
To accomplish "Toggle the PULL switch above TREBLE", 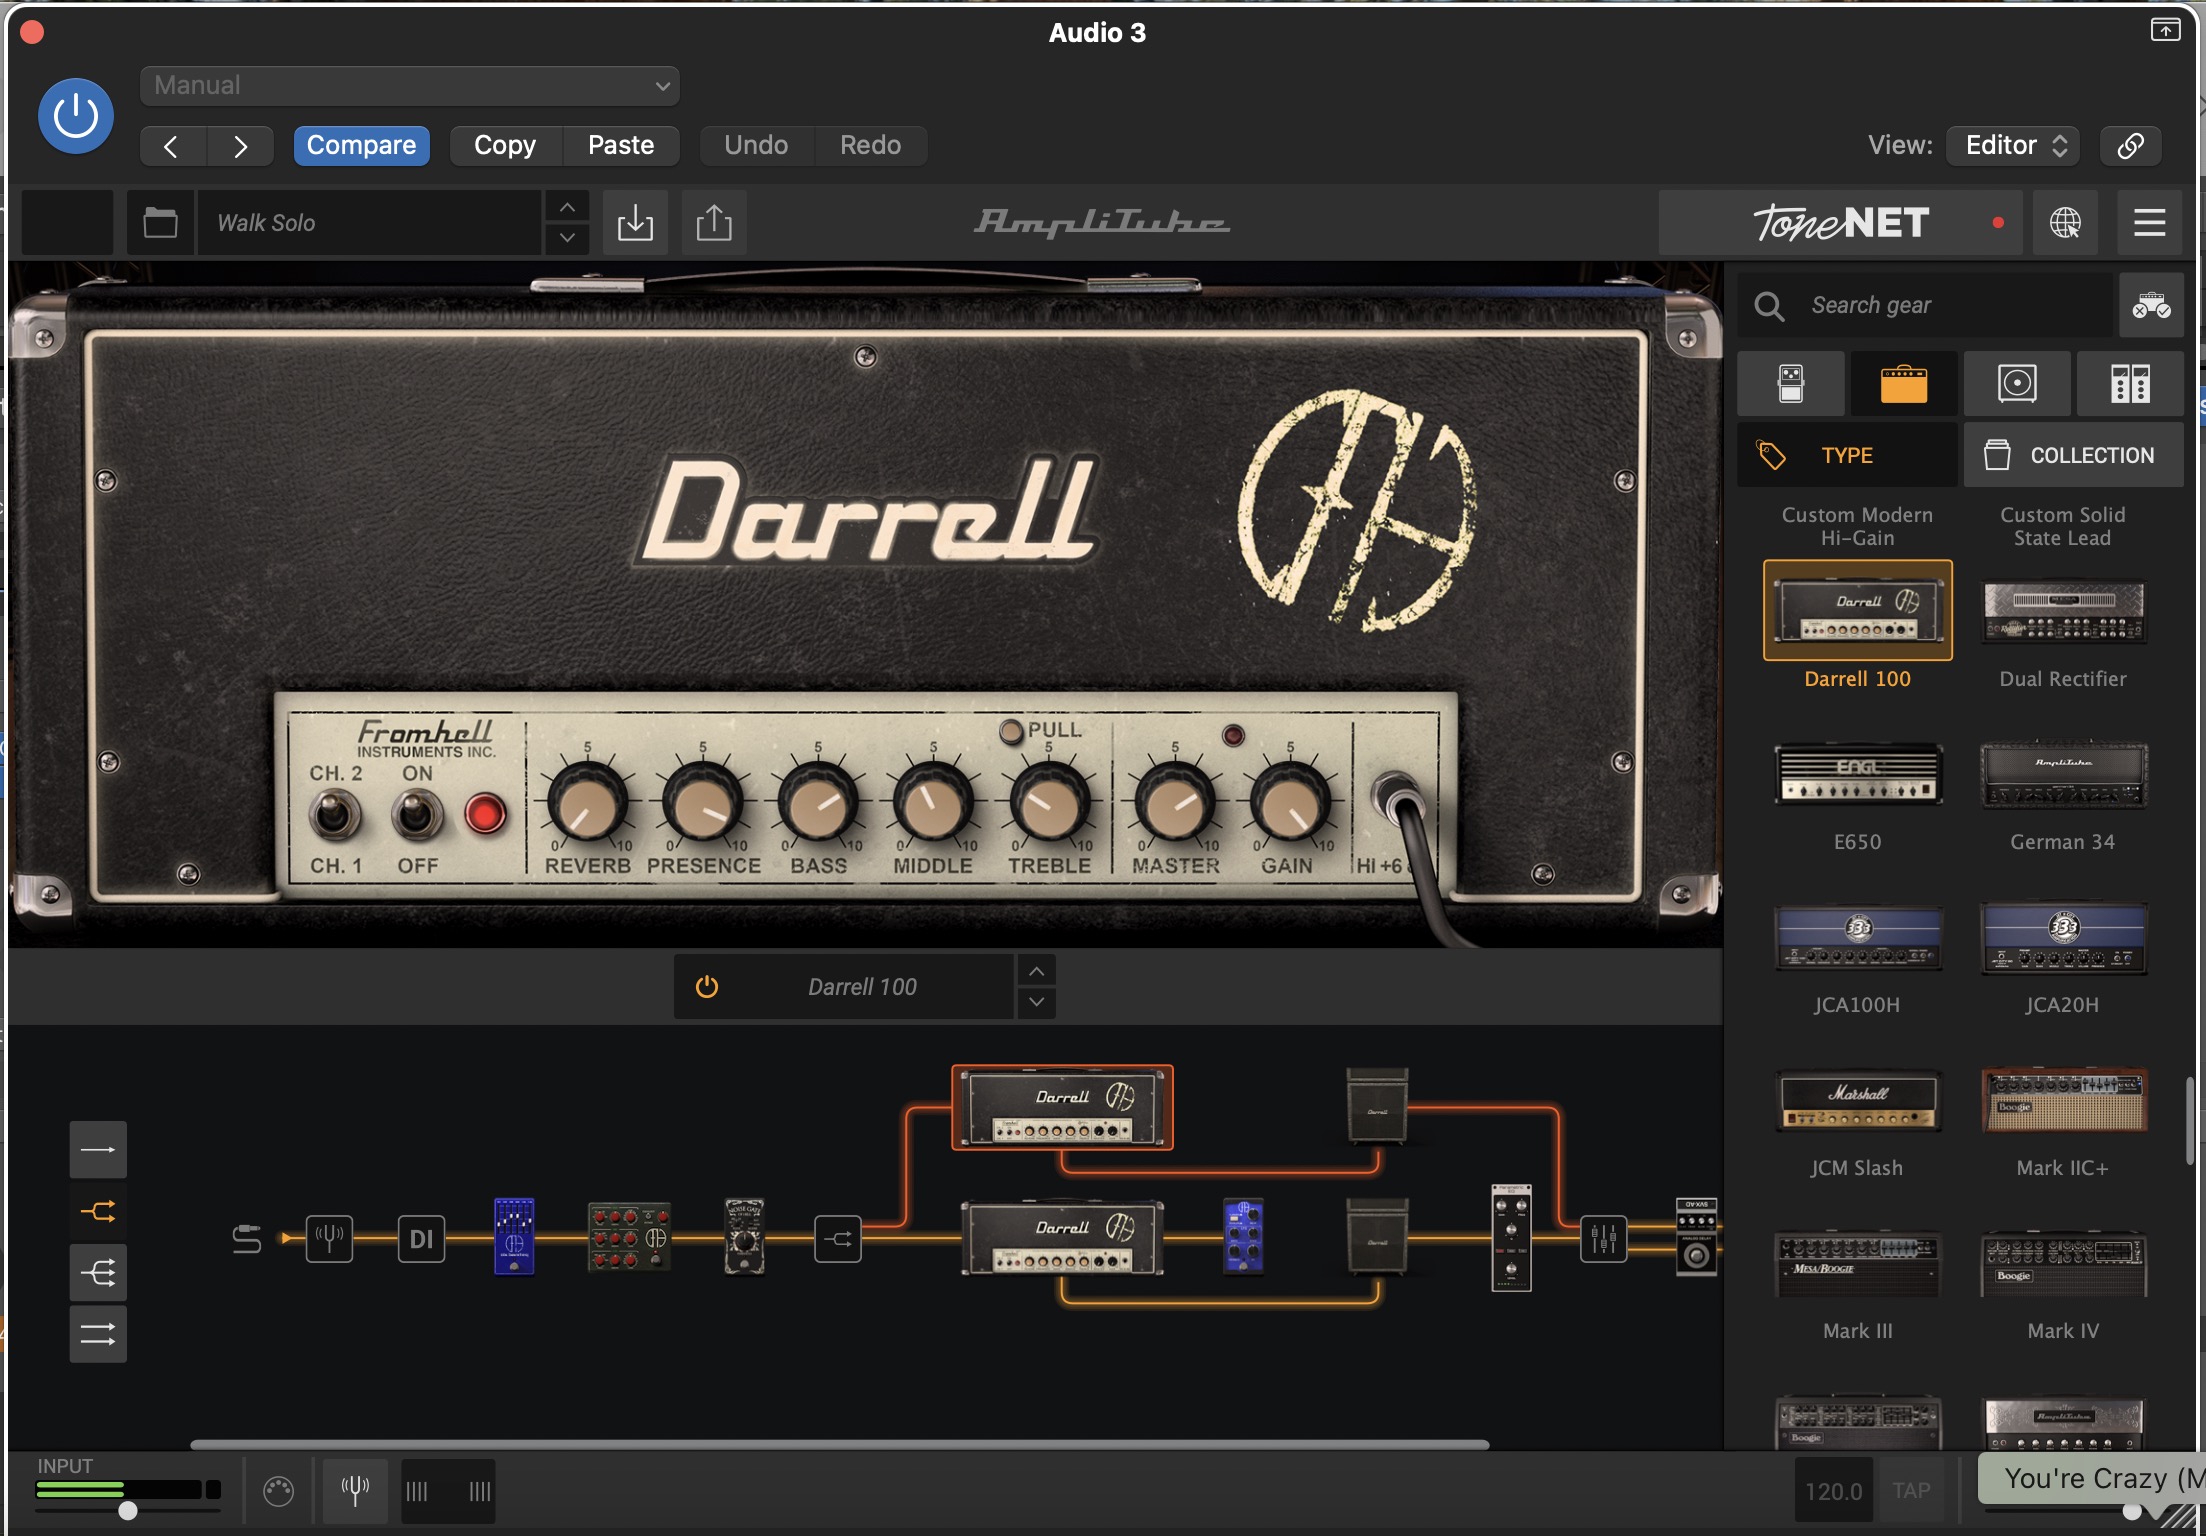I will coord(1011,732).
